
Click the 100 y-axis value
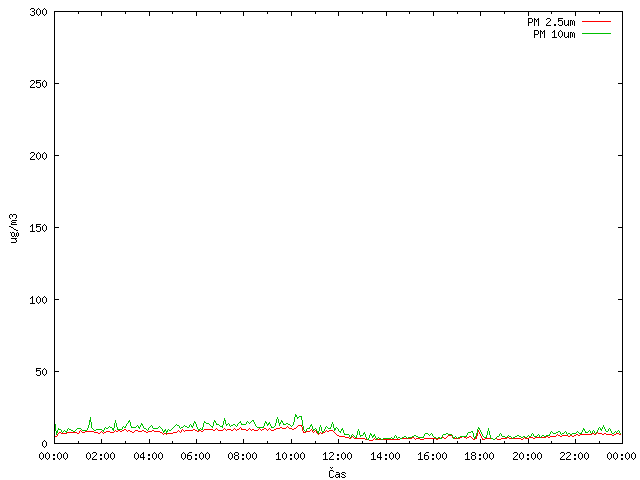click(38, 300)
